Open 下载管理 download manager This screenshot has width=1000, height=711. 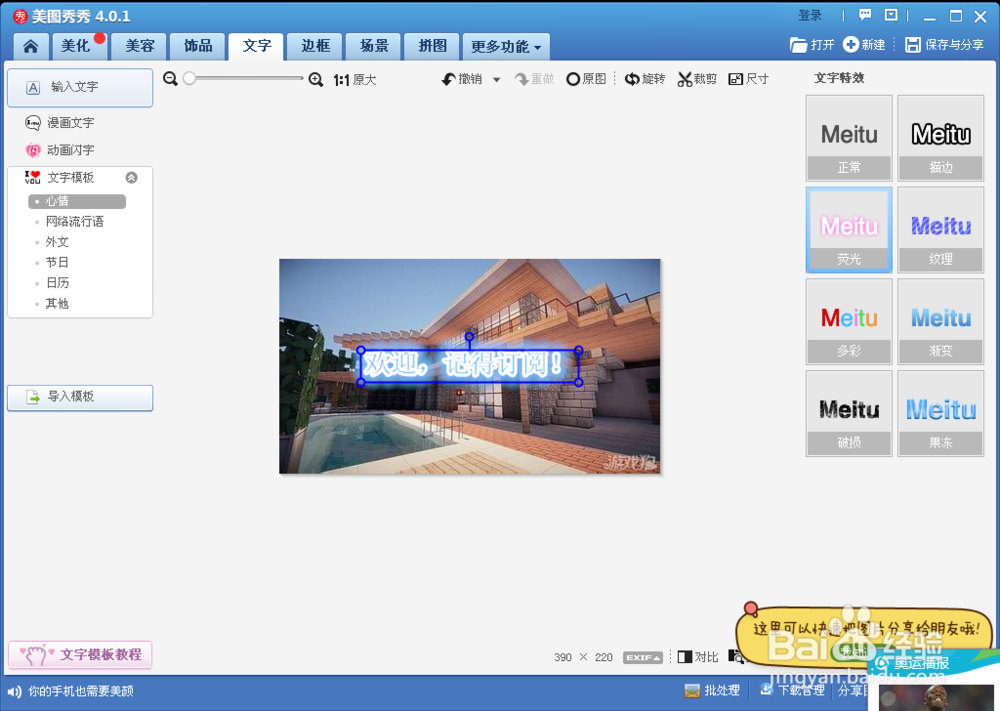tap(793, 690)
